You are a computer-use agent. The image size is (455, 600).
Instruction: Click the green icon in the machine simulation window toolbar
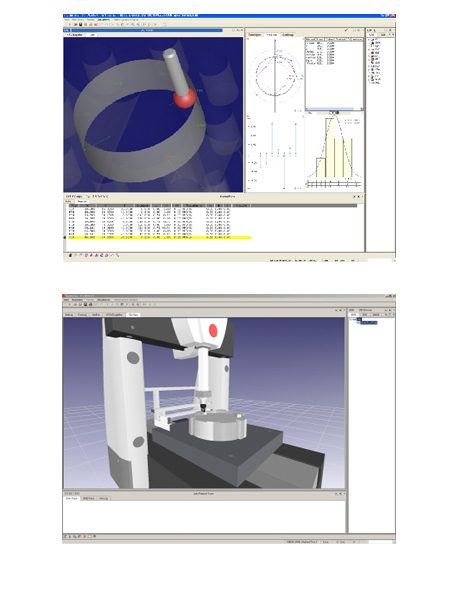tap(150, 305)
